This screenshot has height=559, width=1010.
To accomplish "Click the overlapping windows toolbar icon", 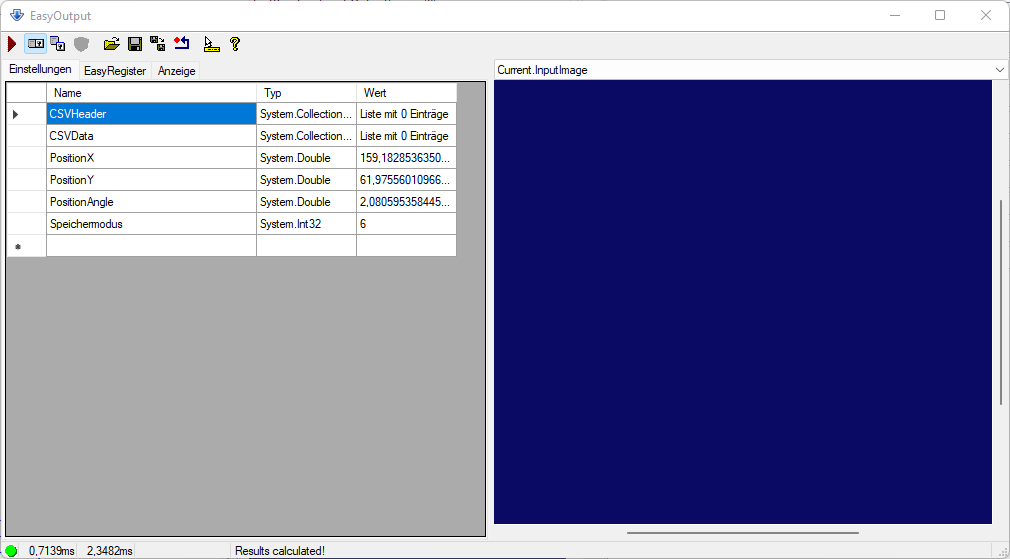I will click(58, 44).
